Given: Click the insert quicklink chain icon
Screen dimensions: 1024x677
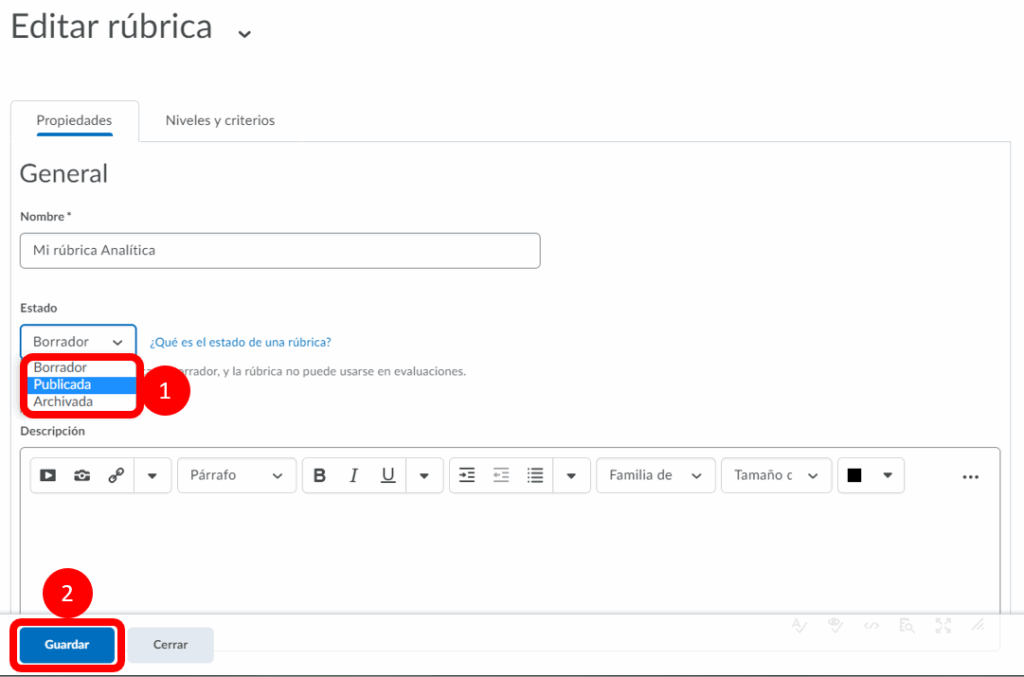Looking at the screenshot, I should tap(116, 476).
